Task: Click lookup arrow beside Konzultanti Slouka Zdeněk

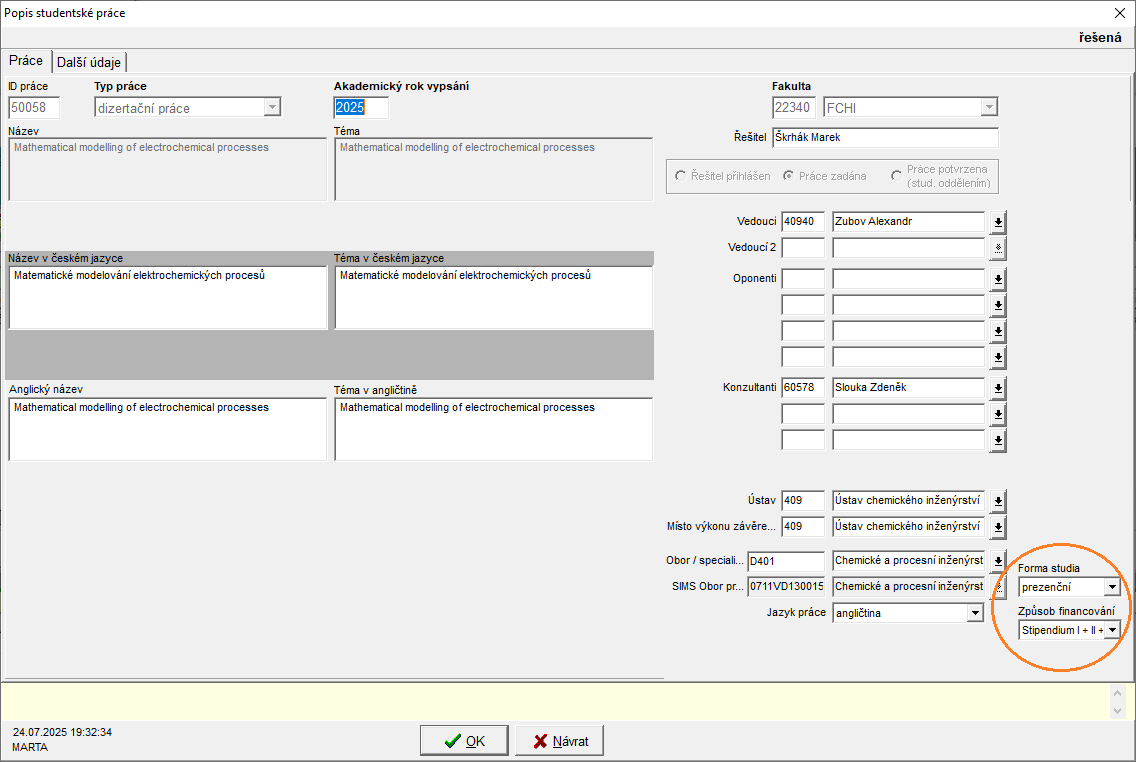Action: click(998, 388)
